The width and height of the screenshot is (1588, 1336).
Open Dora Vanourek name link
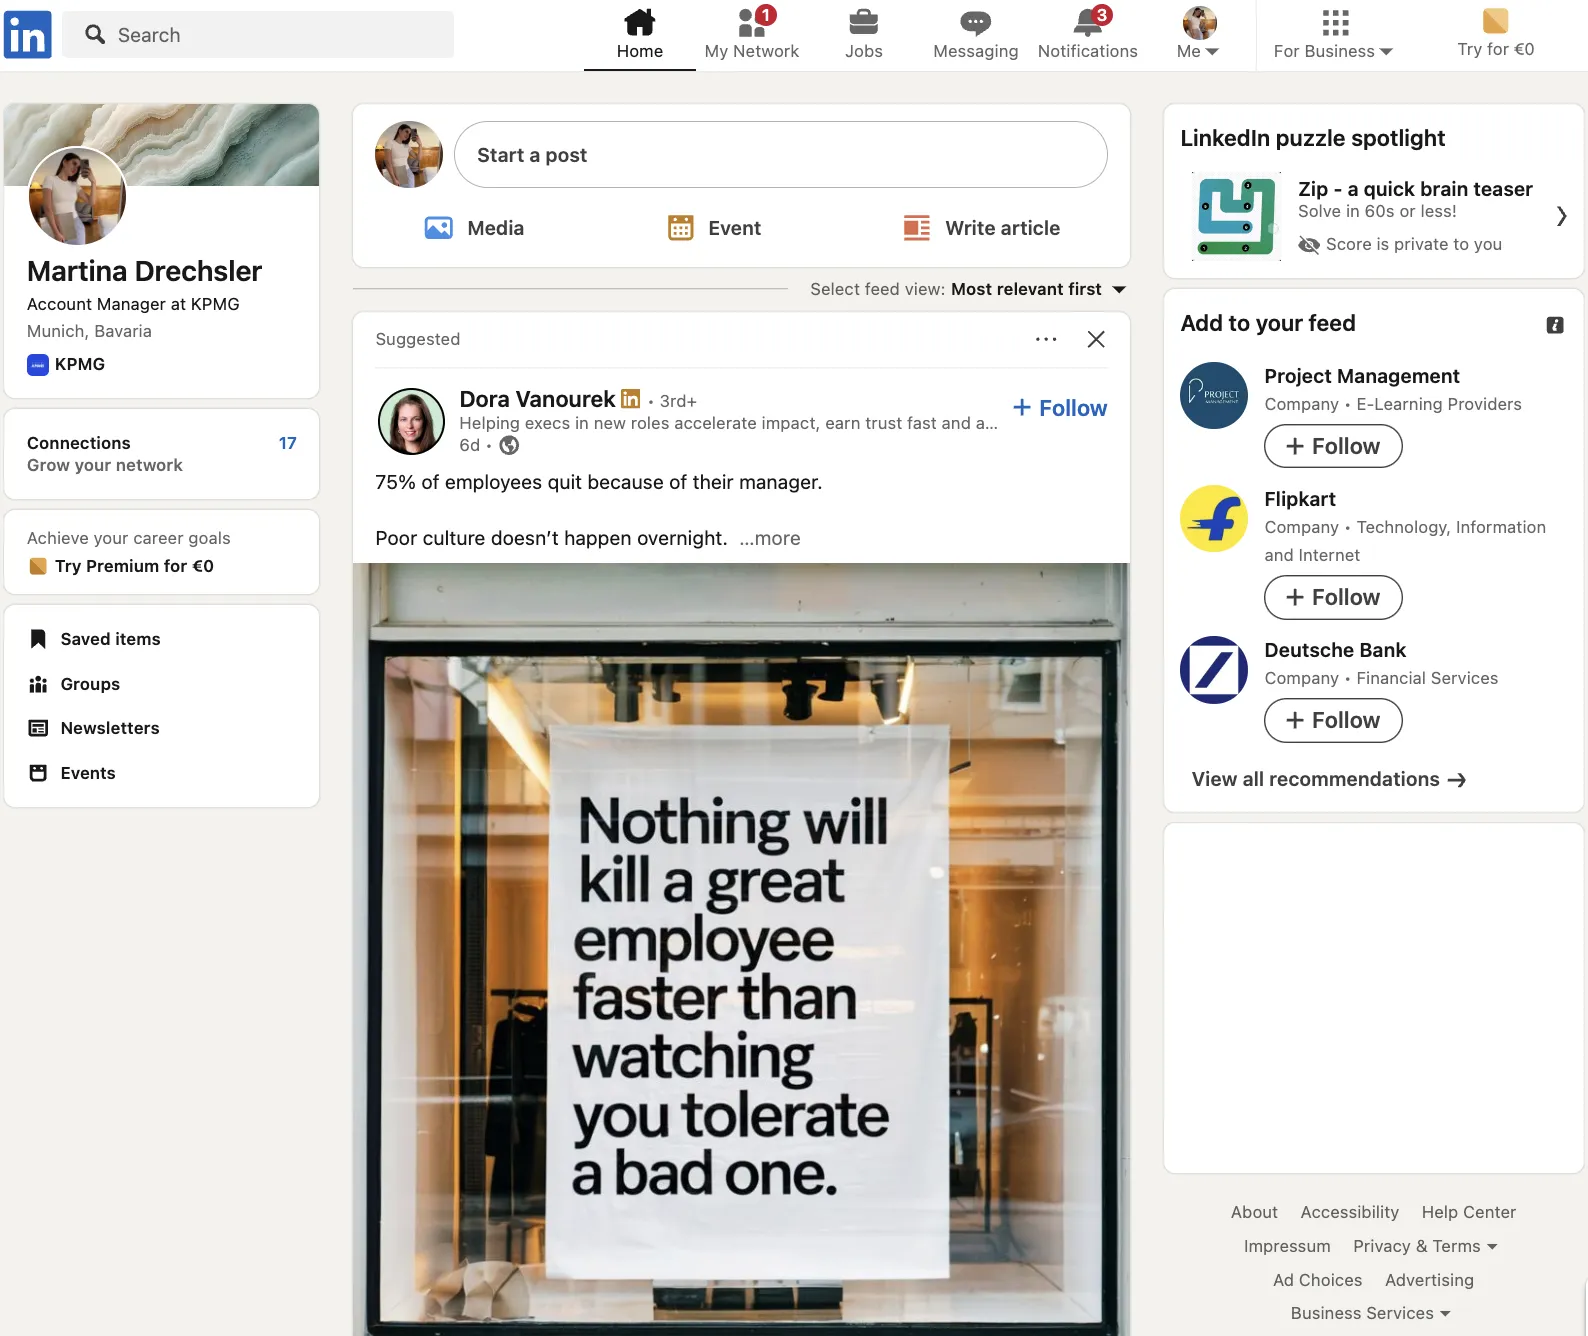(x=537, y=399)
